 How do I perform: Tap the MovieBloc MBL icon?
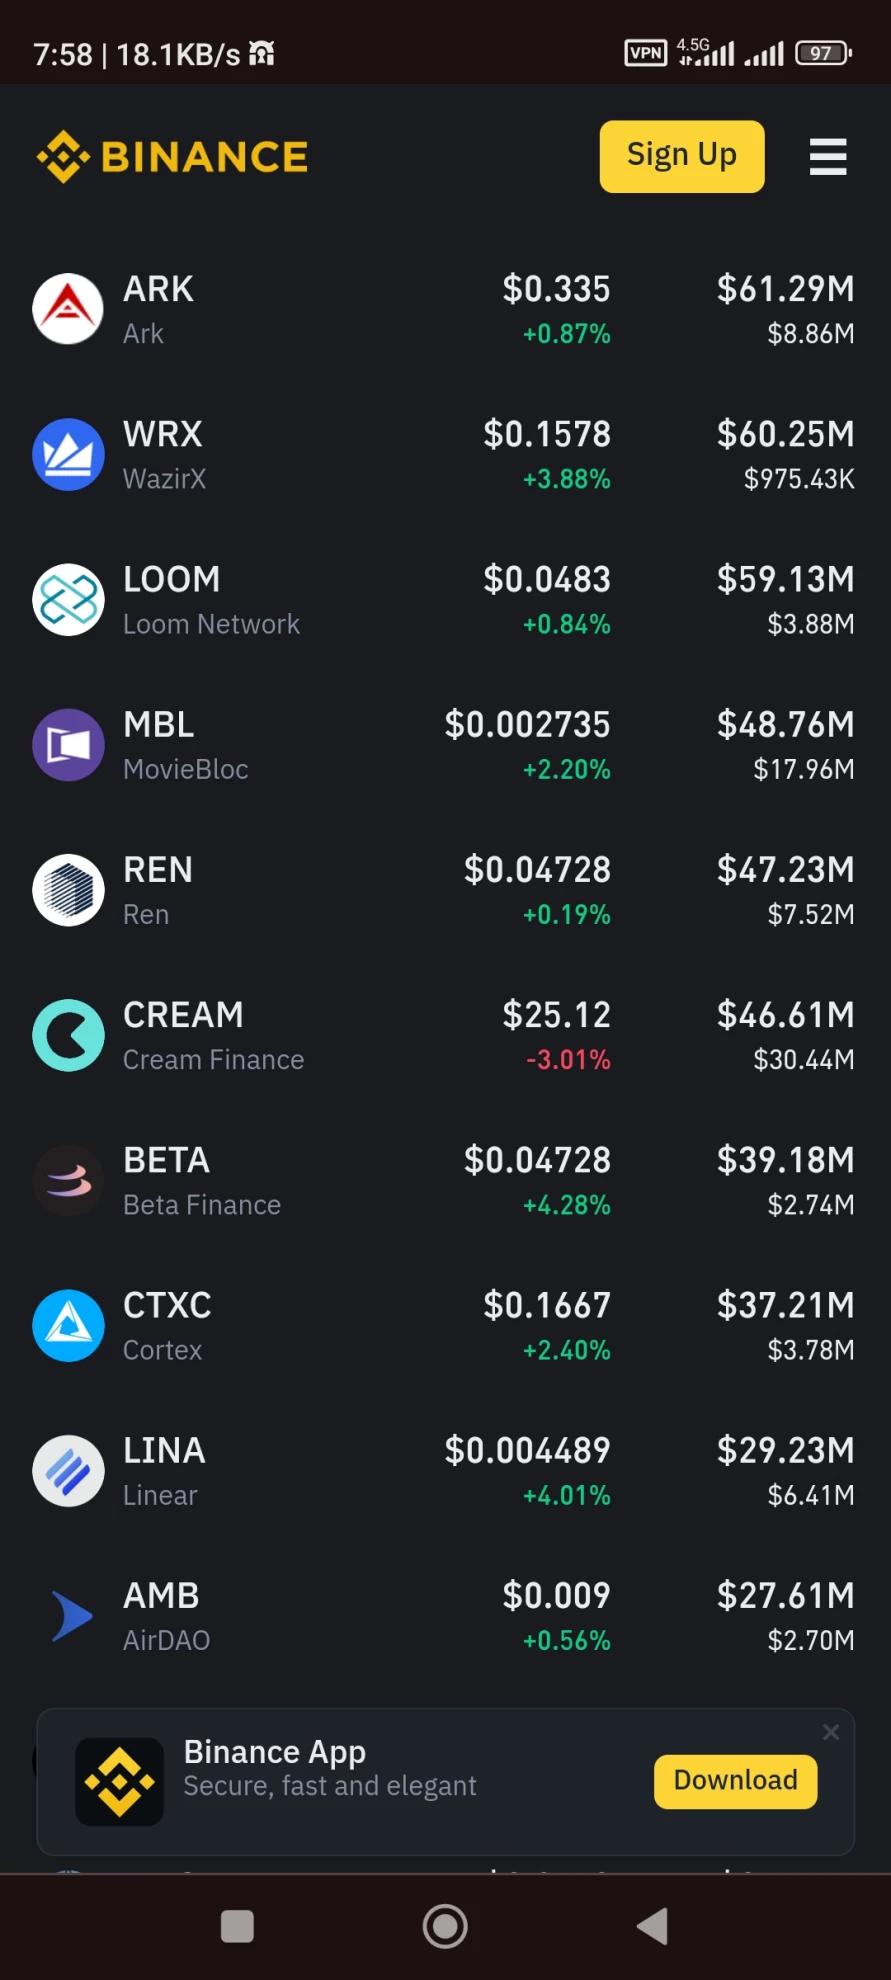[68, 745]
